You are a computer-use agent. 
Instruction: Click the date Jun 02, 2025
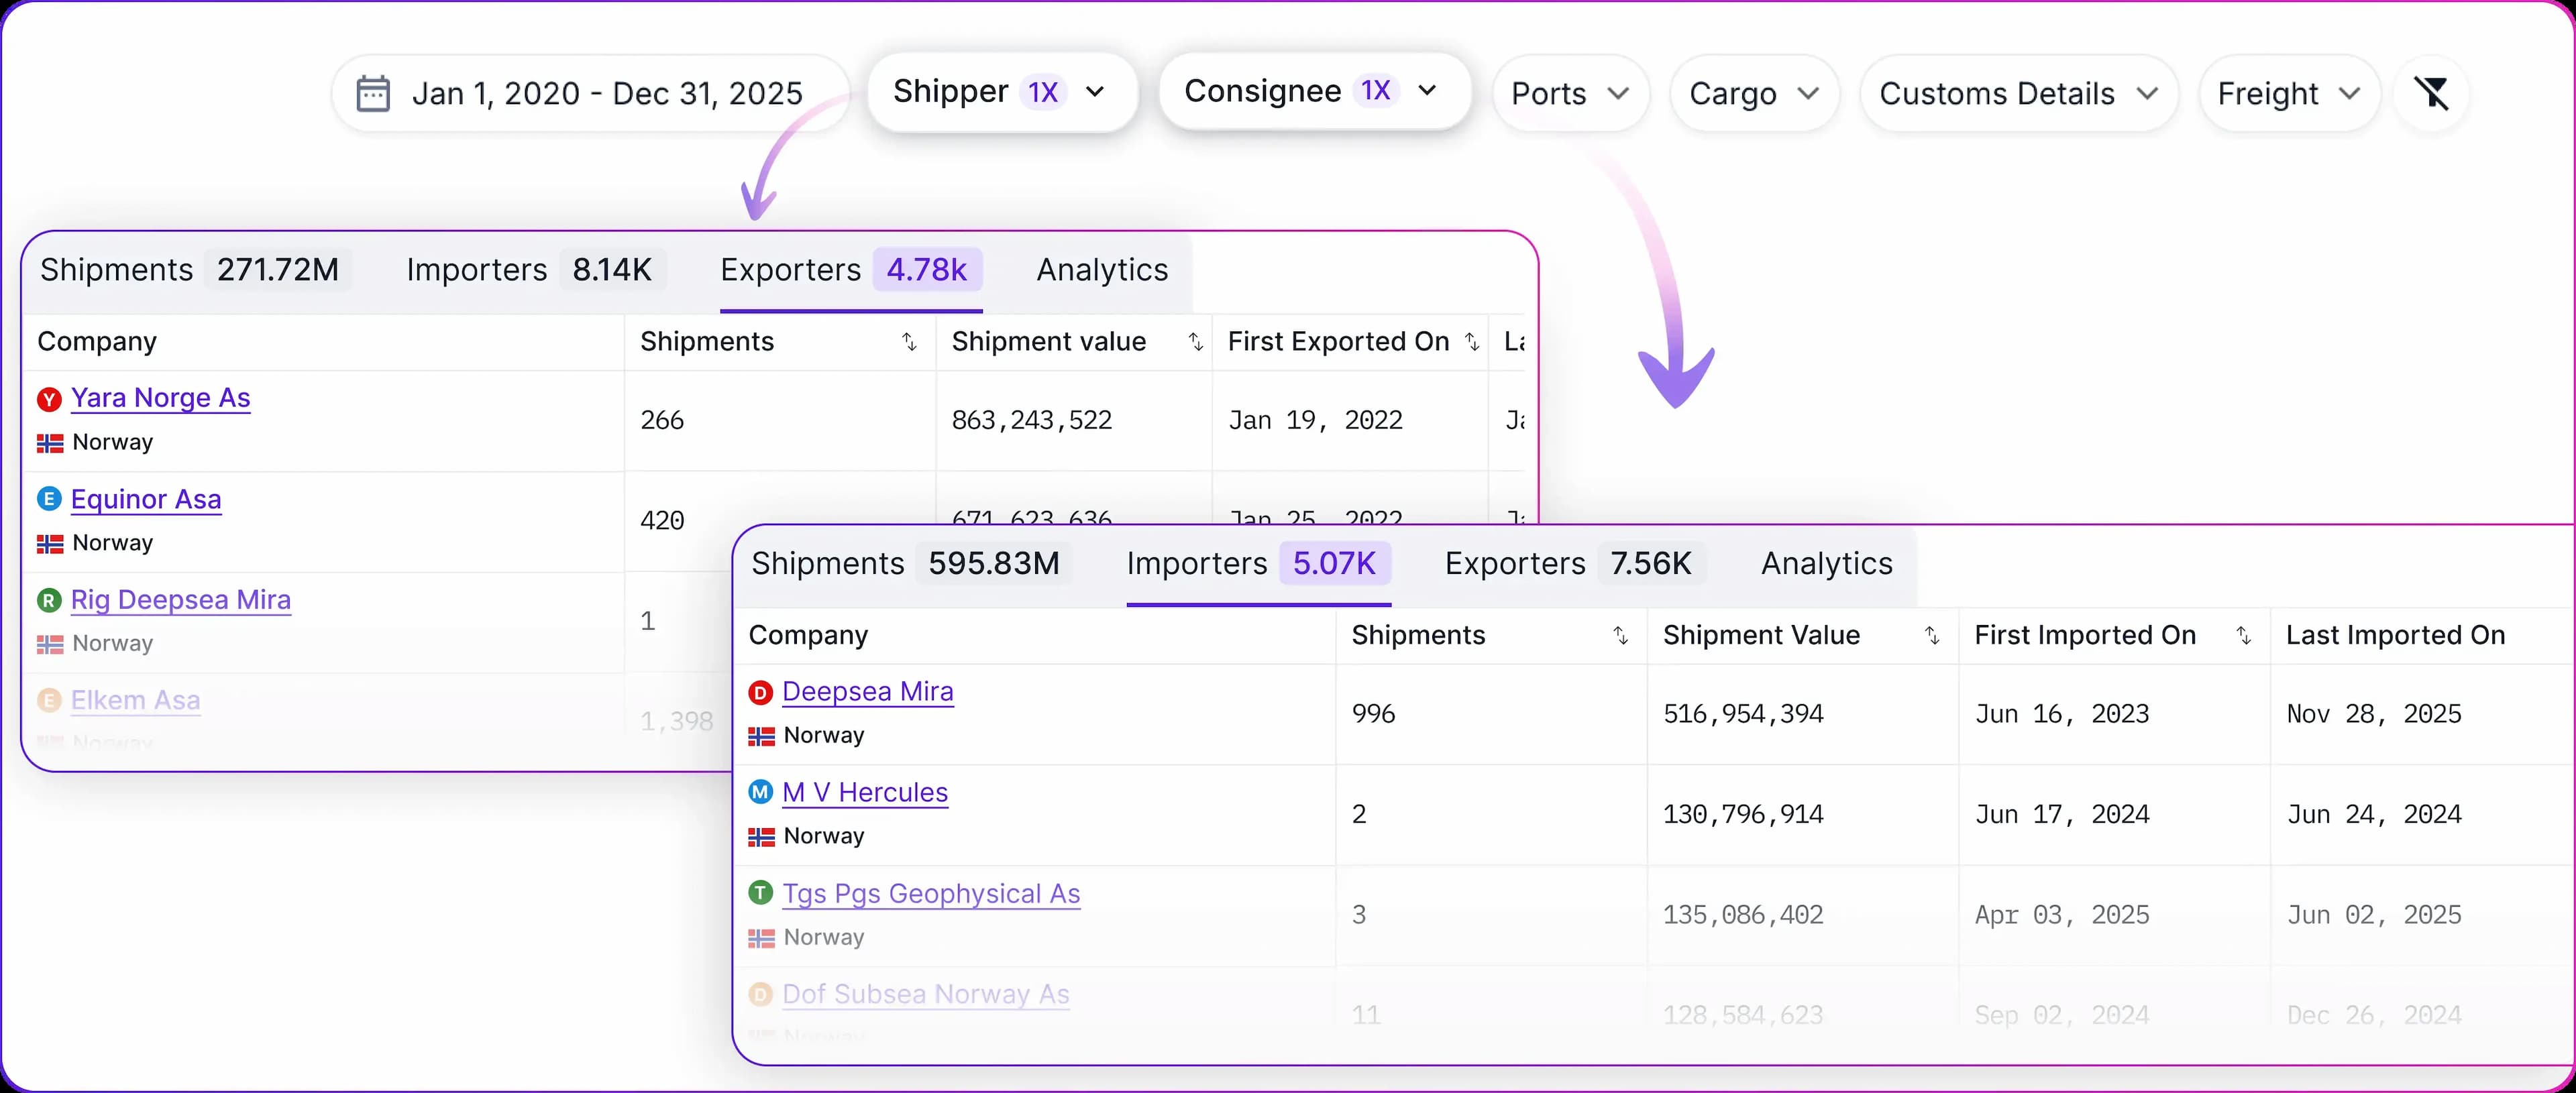coord(2374,915)
